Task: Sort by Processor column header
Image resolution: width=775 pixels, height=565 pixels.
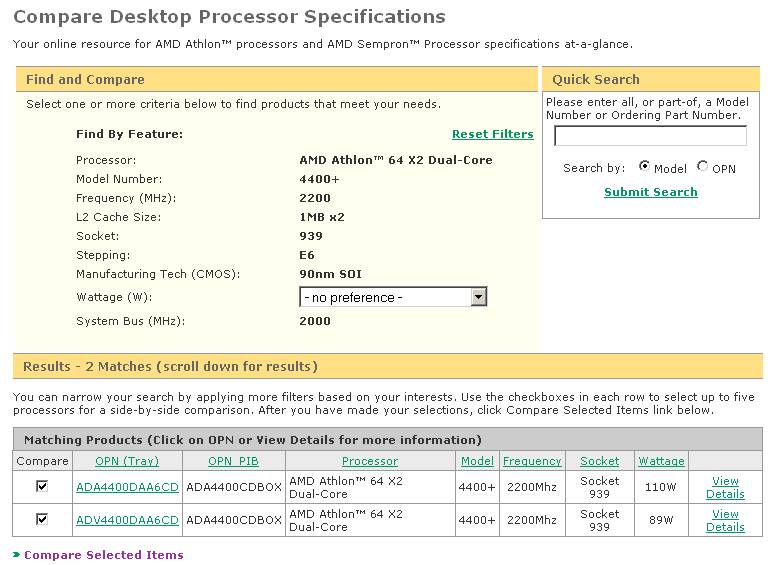Action: click(370, 461)
